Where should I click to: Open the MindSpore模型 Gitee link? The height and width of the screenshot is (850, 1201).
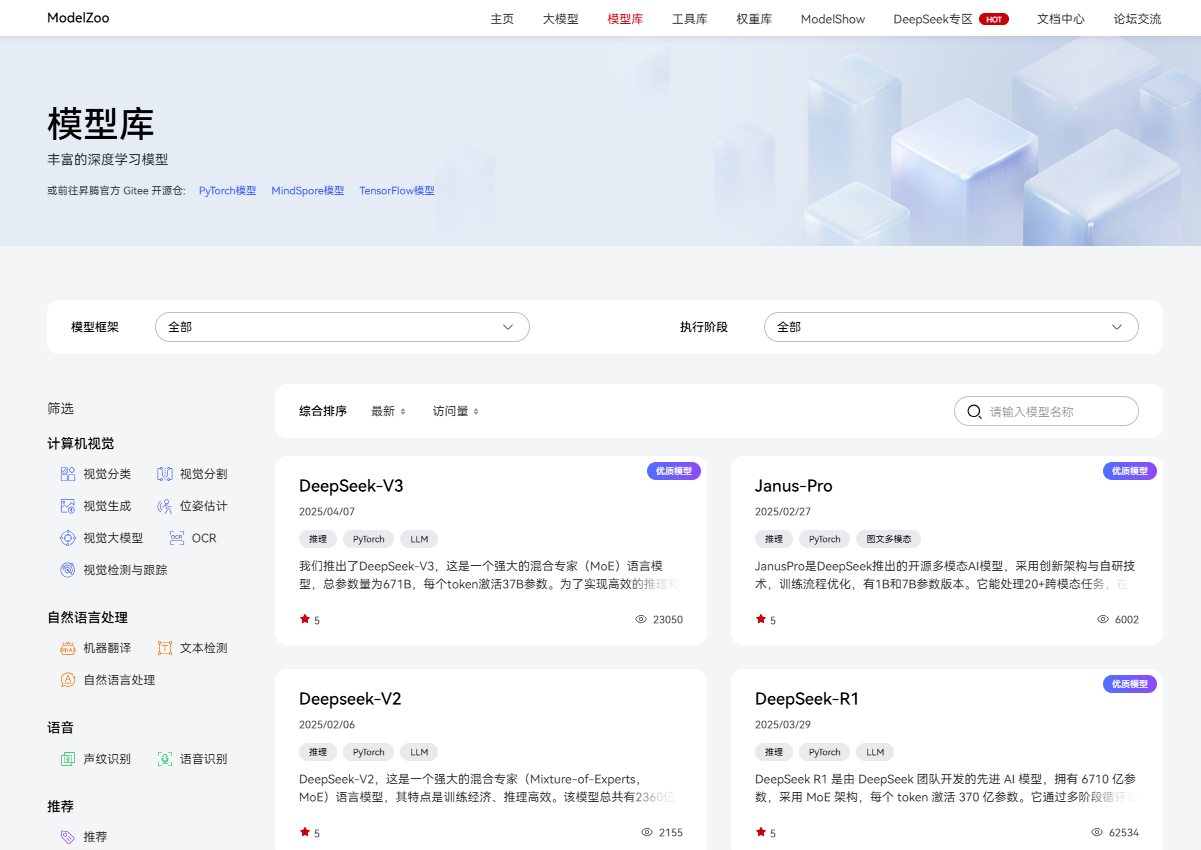308,191
